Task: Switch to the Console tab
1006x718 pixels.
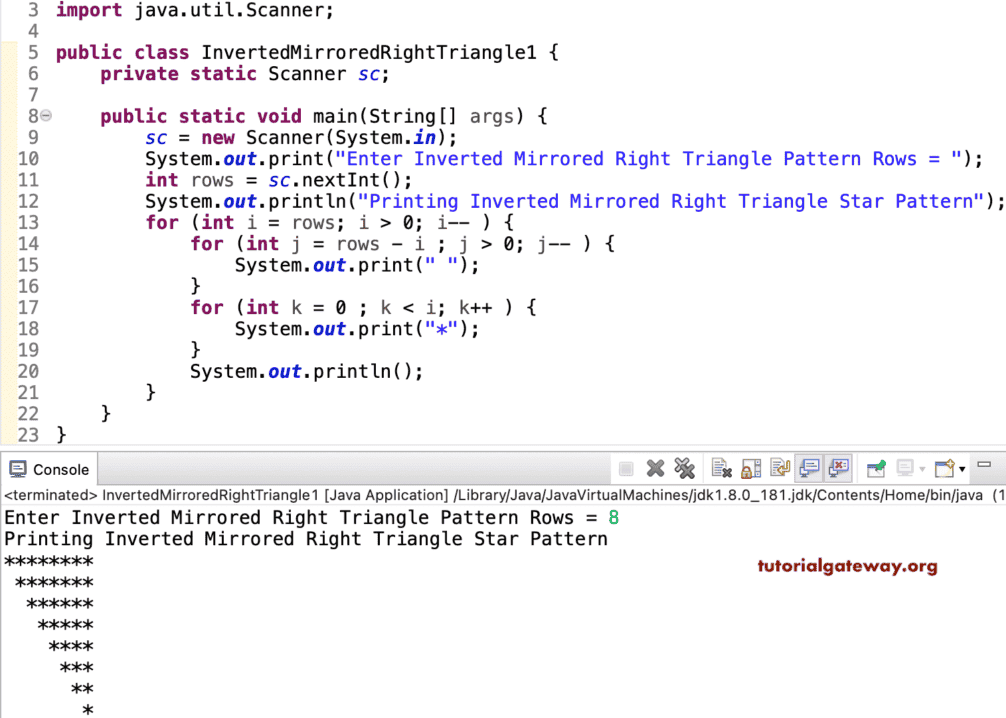Action: [48, 468]
